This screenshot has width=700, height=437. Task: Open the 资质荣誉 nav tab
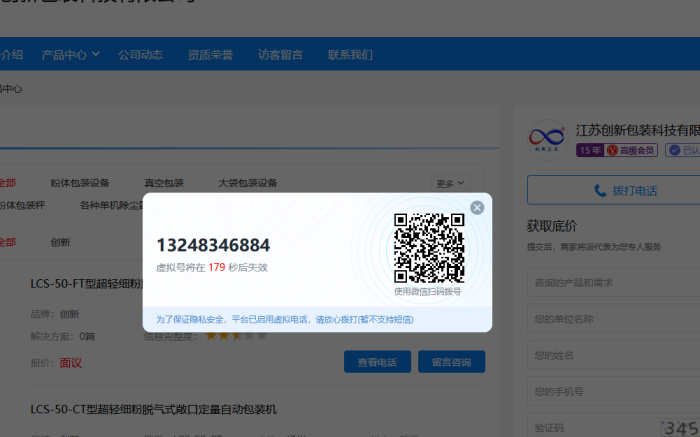[210, 55]
